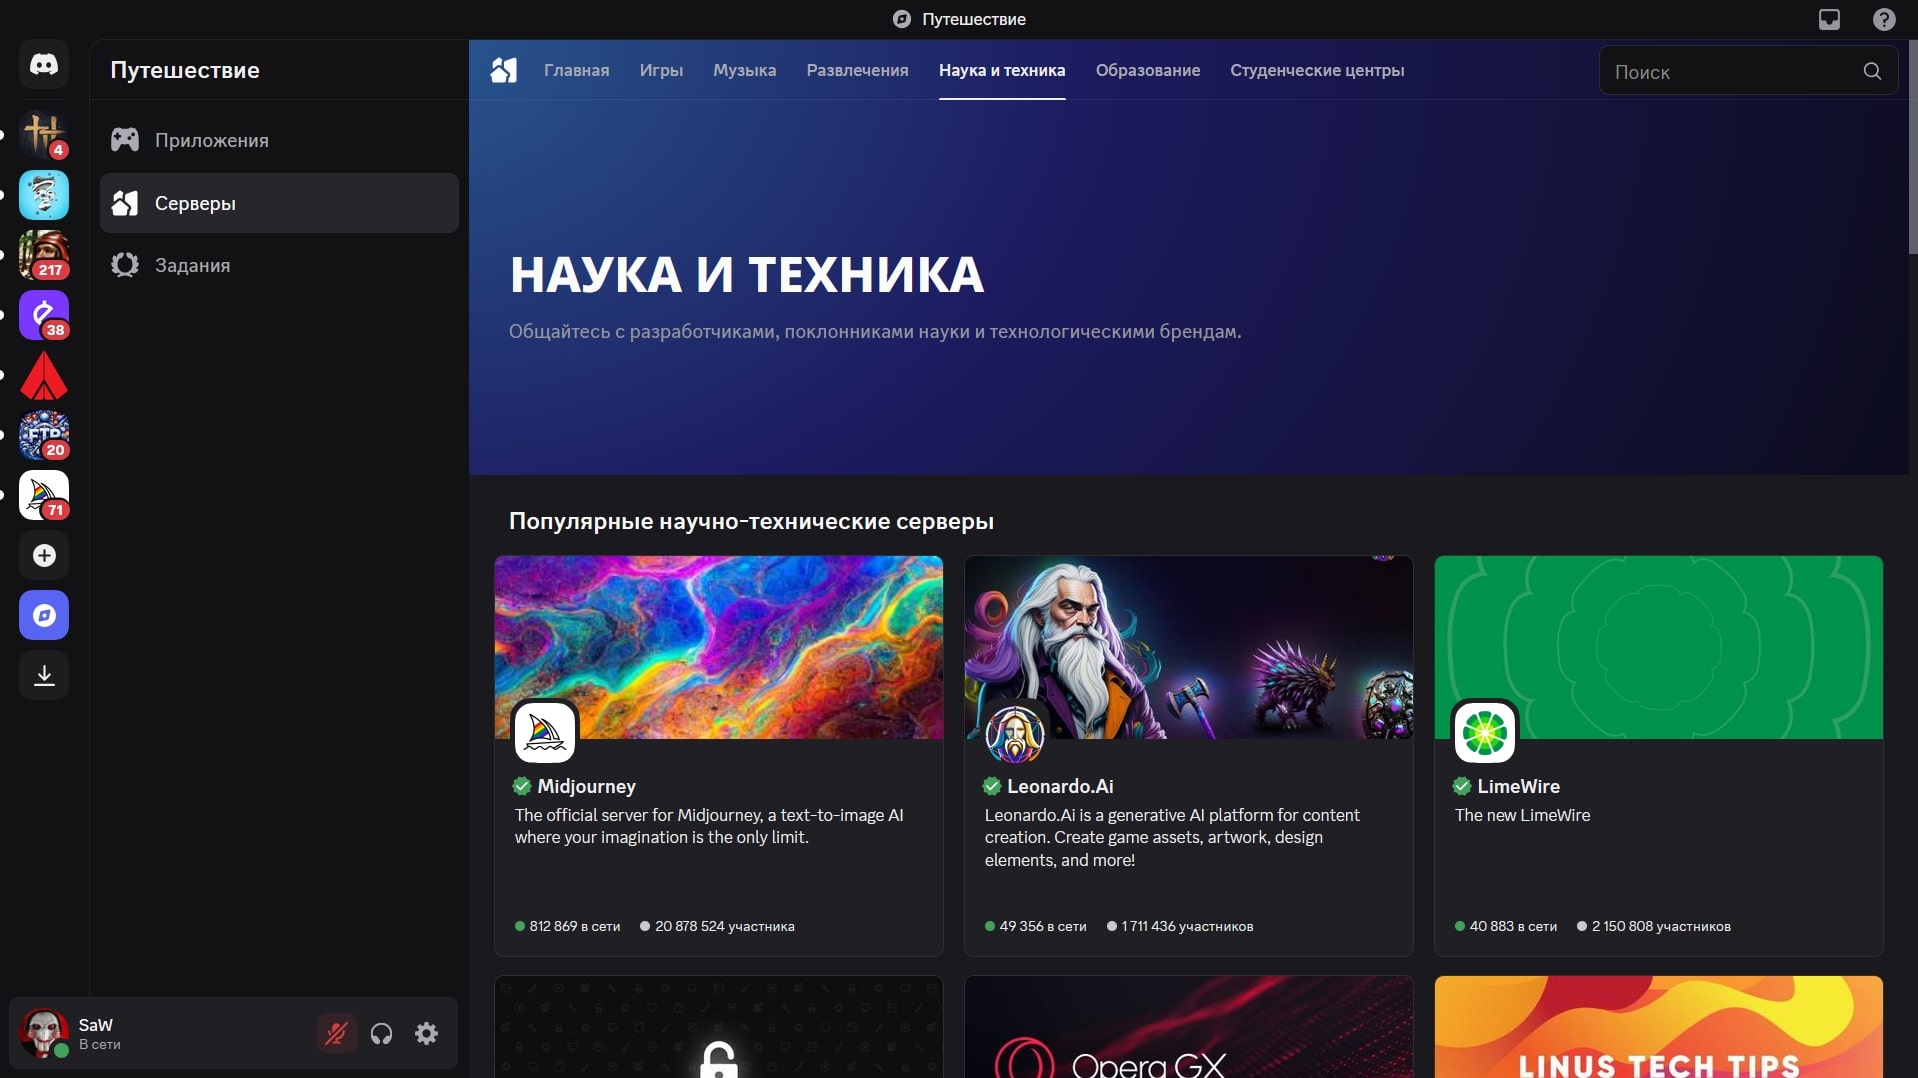Screen dimensions: 1918x1078
Task: Open the purple server with 38 notifications
Action: [44, 315]
